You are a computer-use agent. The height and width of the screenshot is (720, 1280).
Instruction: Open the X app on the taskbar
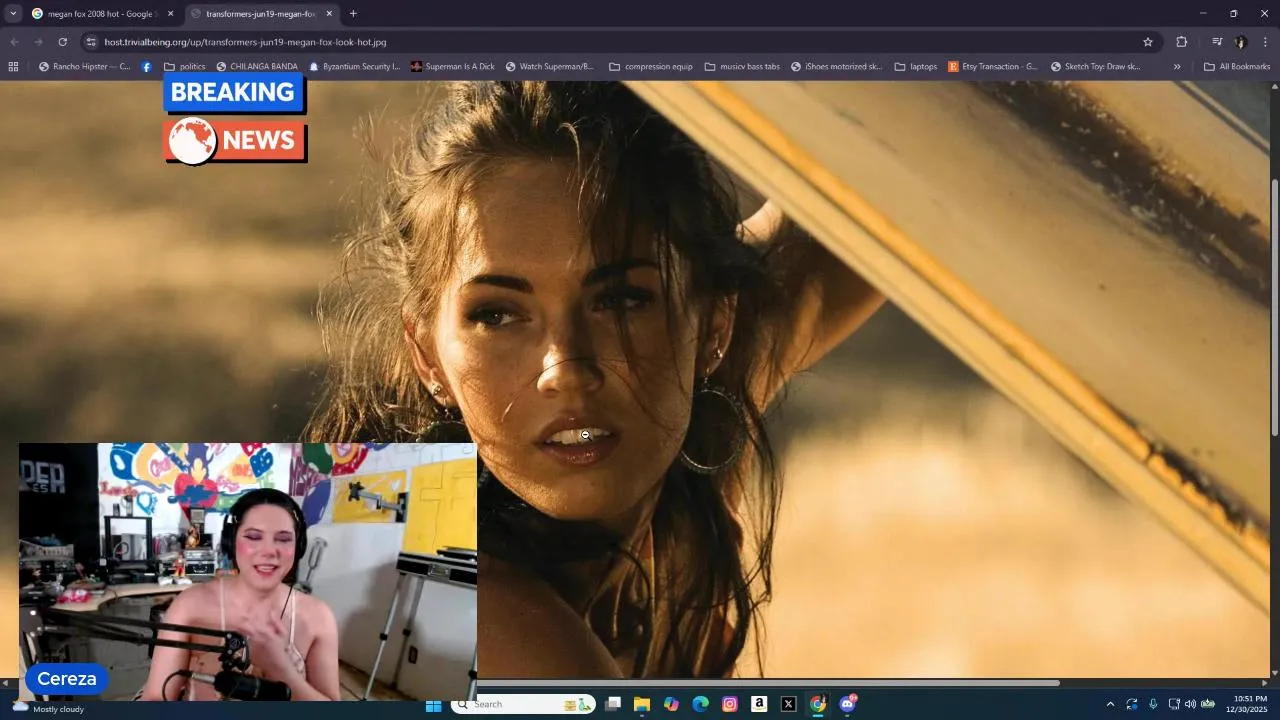tap(788, 705)
